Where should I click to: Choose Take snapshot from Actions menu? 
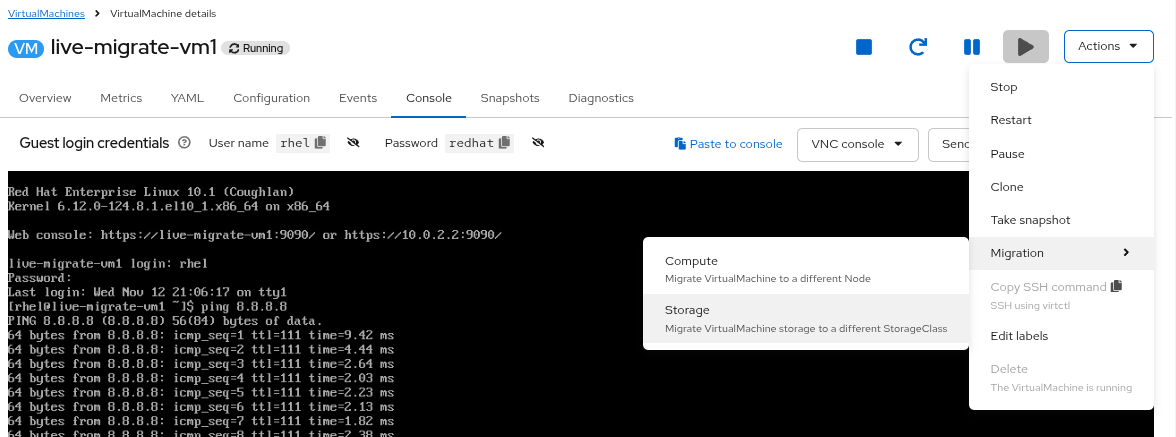coord(1030,220)
